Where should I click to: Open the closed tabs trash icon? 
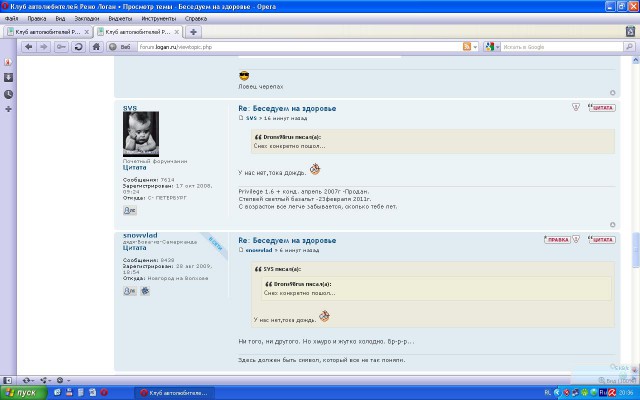point(630,31)
